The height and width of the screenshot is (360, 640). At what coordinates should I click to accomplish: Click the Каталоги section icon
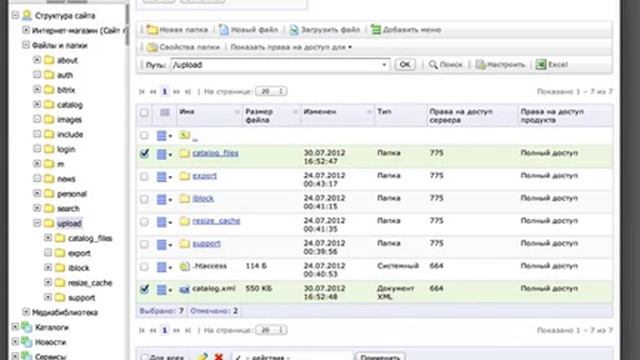coord(27,327)
